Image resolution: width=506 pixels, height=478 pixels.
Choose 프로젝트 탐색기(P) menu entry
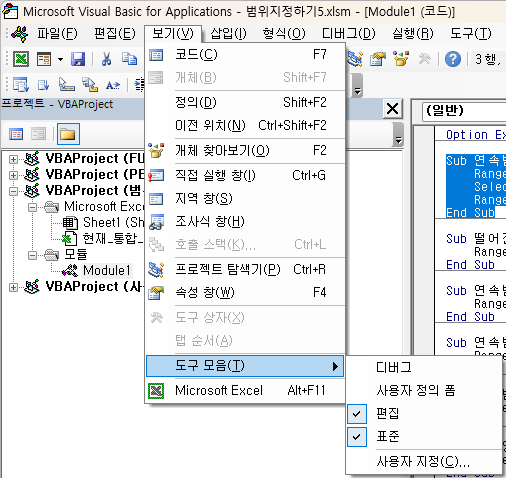tap(245, 269)
